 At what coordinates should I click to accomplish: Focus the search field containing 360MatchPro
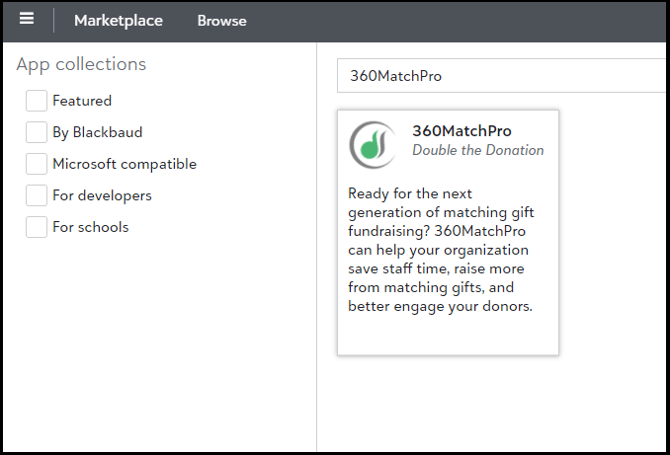pyautogui.click(x=500, y=76)
